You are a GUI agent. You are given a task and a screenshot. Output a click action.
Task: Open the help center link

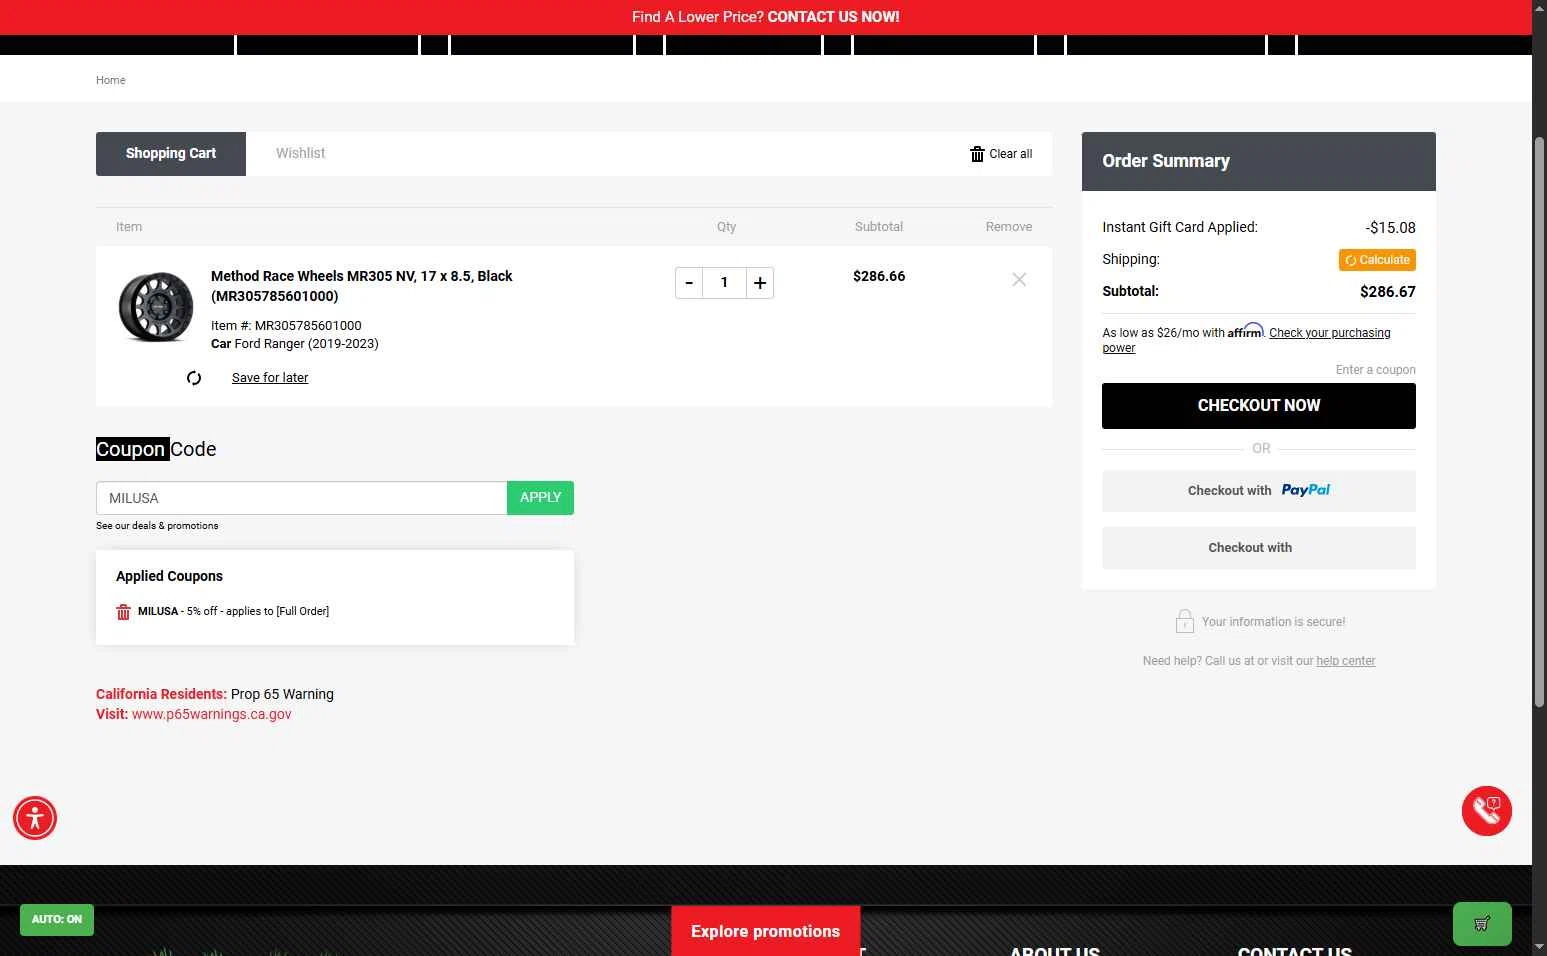coord(1345,661)
